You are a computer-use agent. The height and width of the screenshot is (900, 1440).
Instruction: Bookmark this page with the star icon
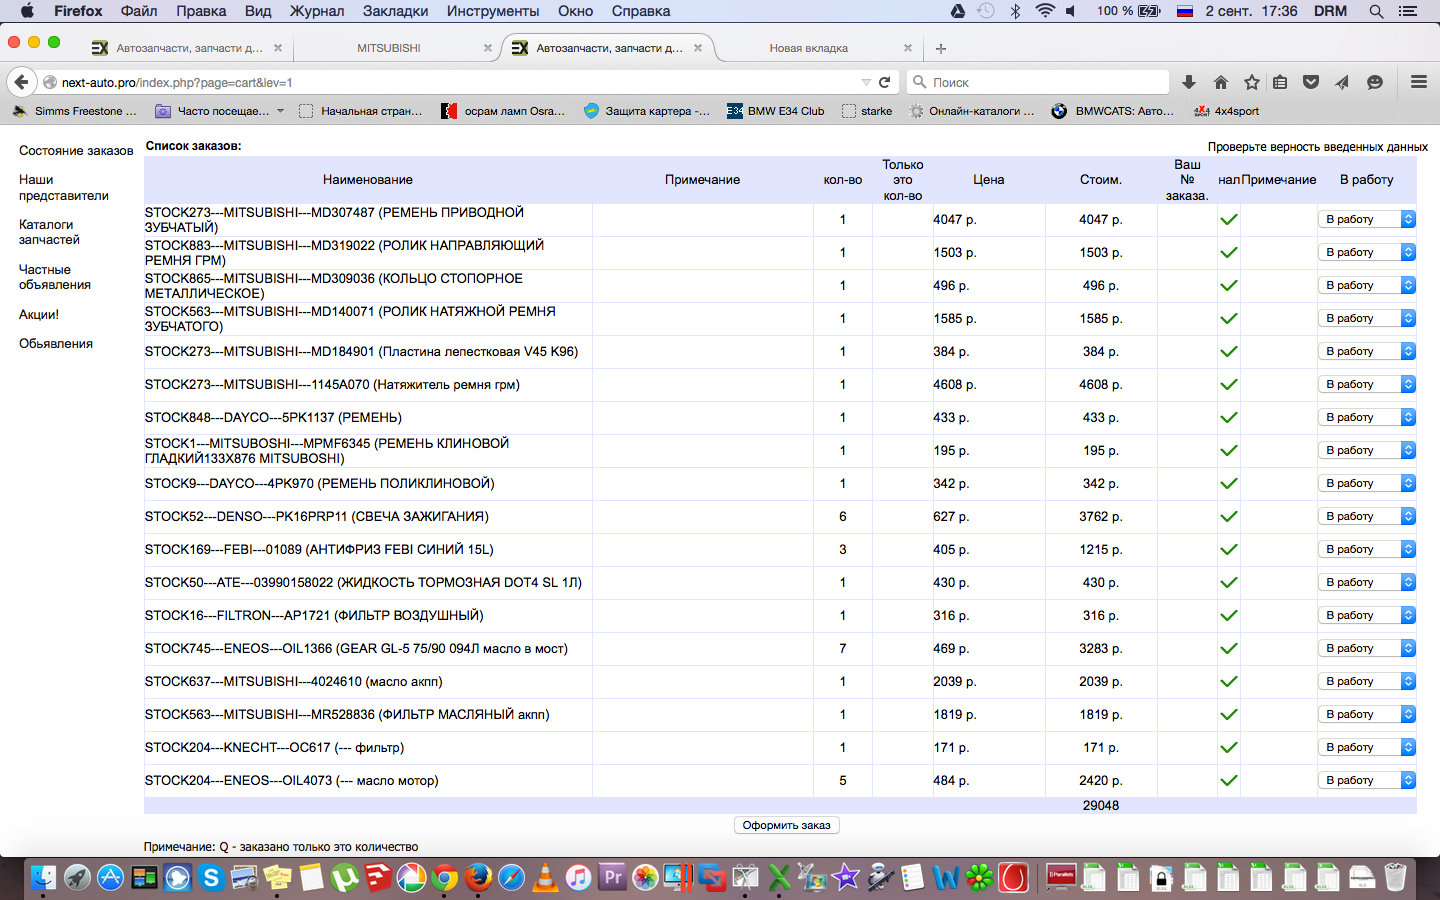(x=1251, y=82)
